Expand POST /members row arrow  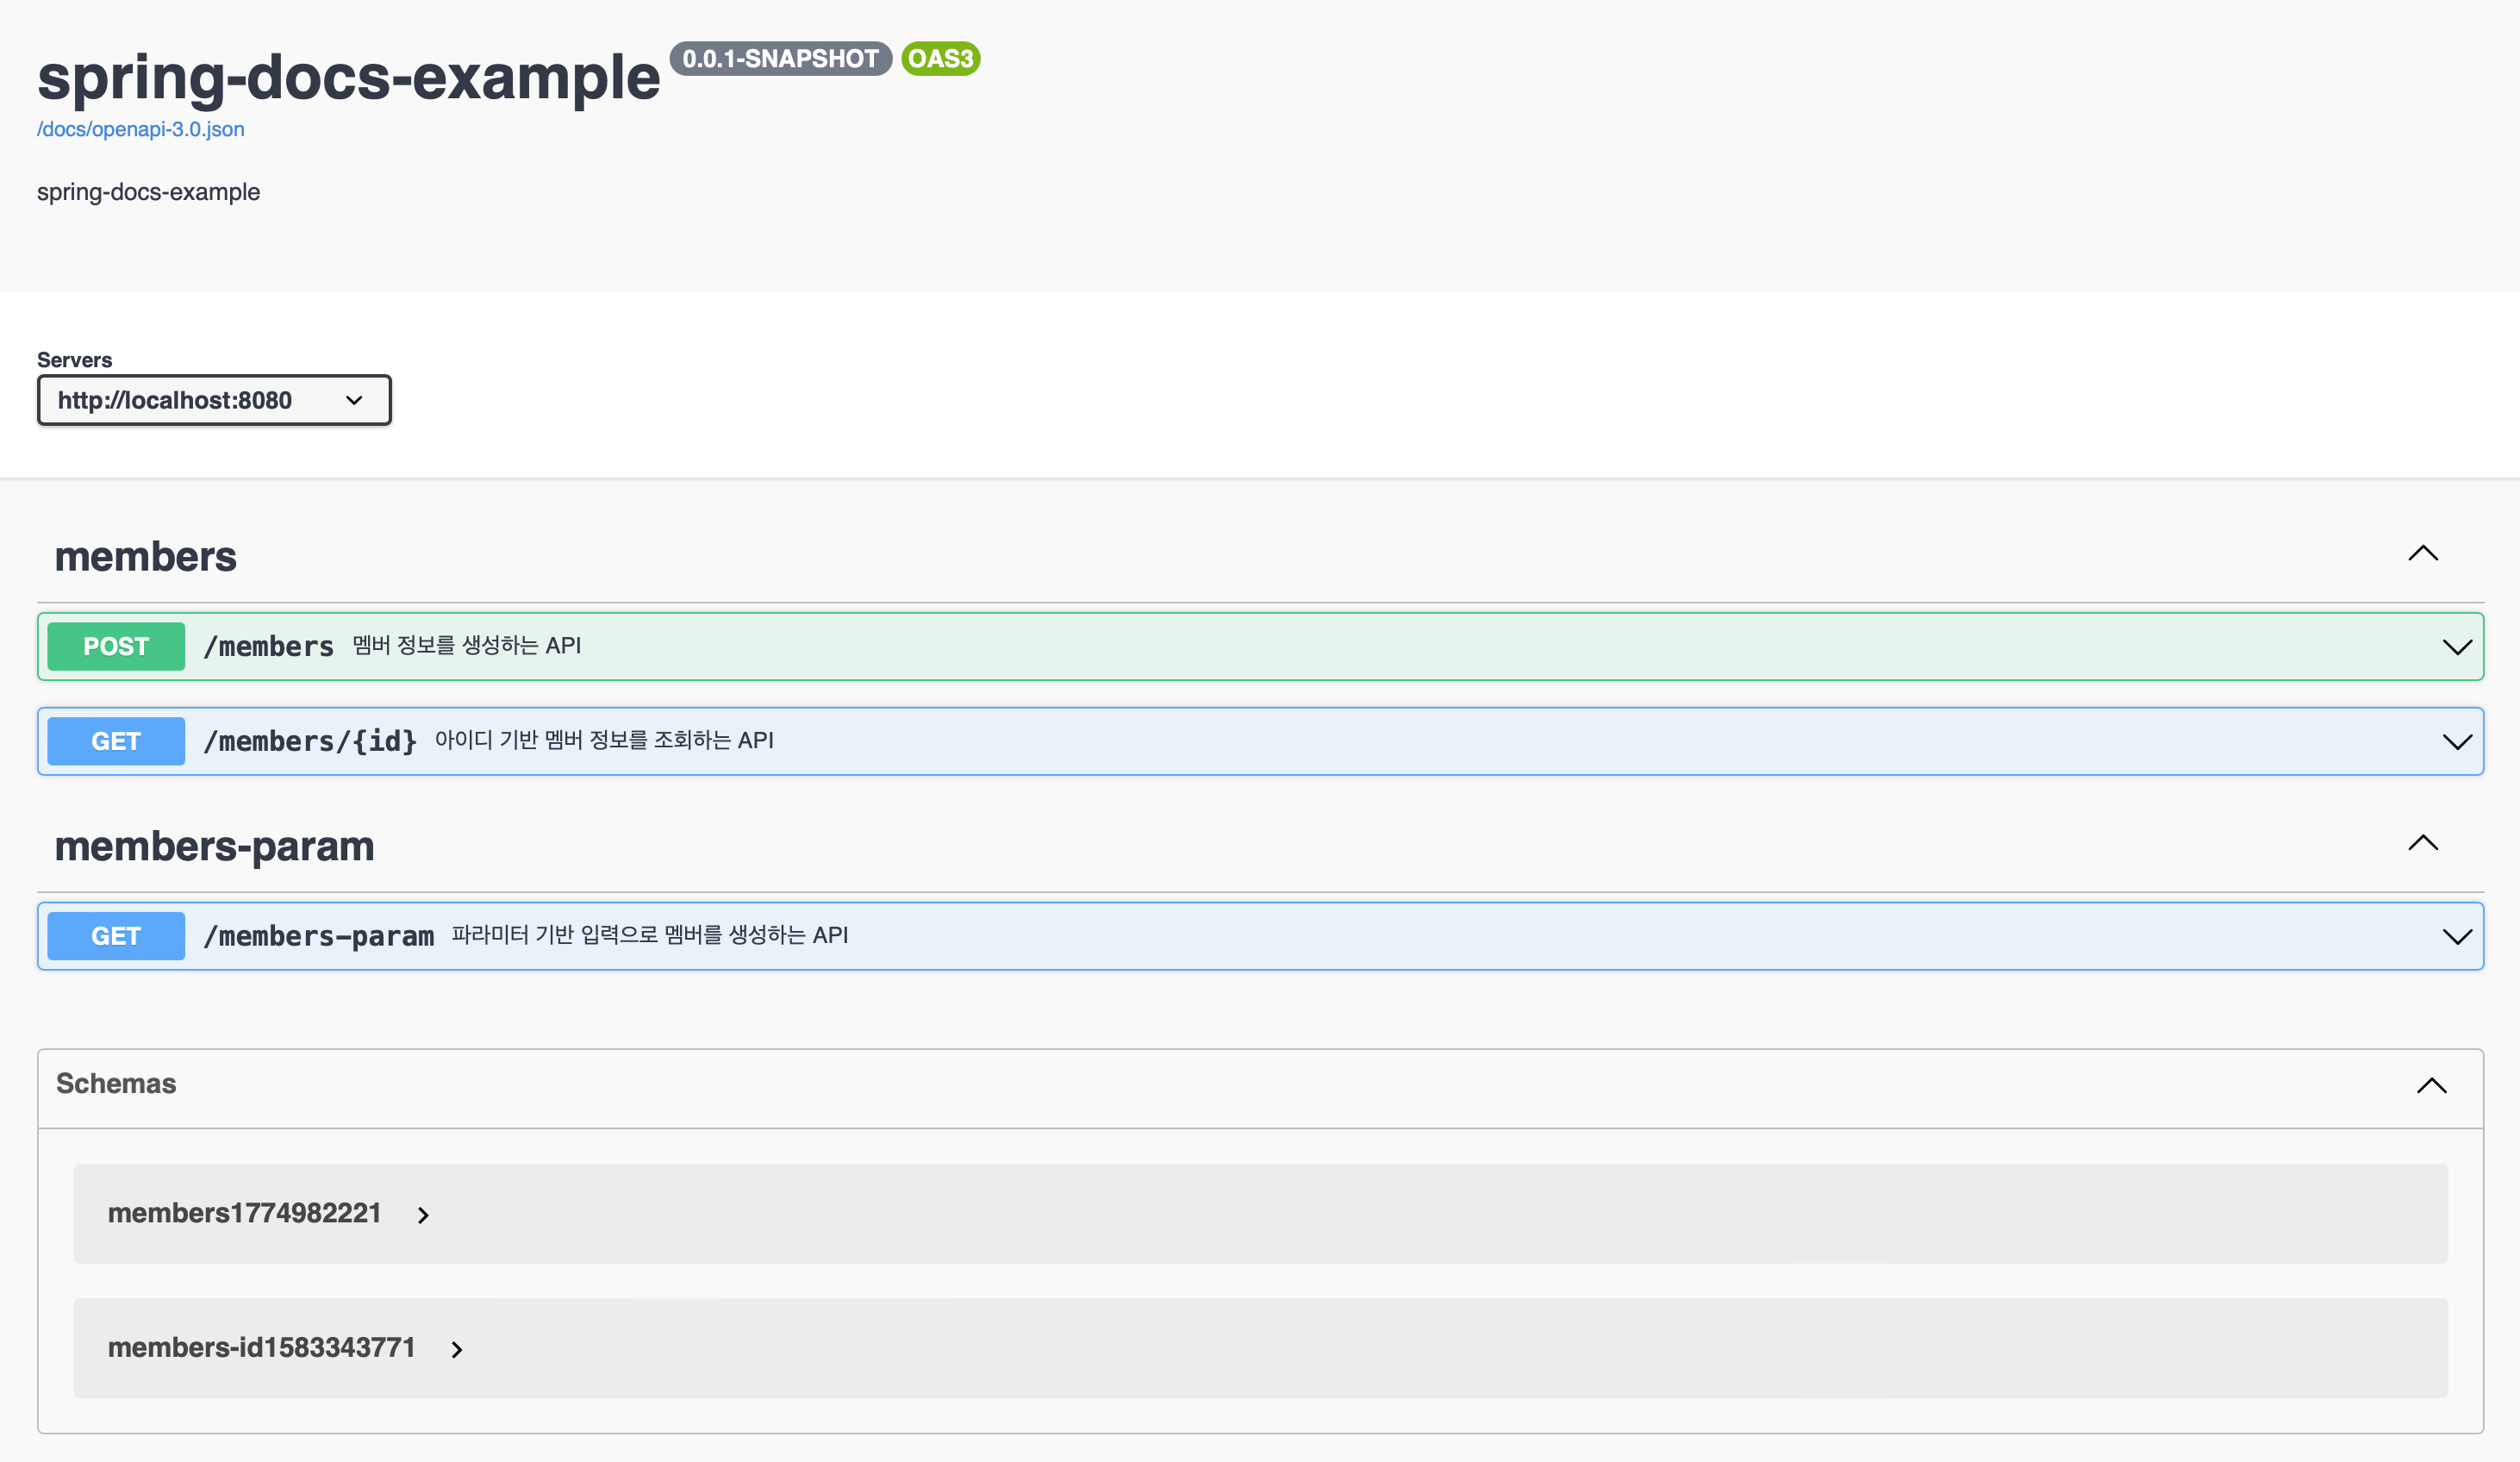(x=2456, y=647)
